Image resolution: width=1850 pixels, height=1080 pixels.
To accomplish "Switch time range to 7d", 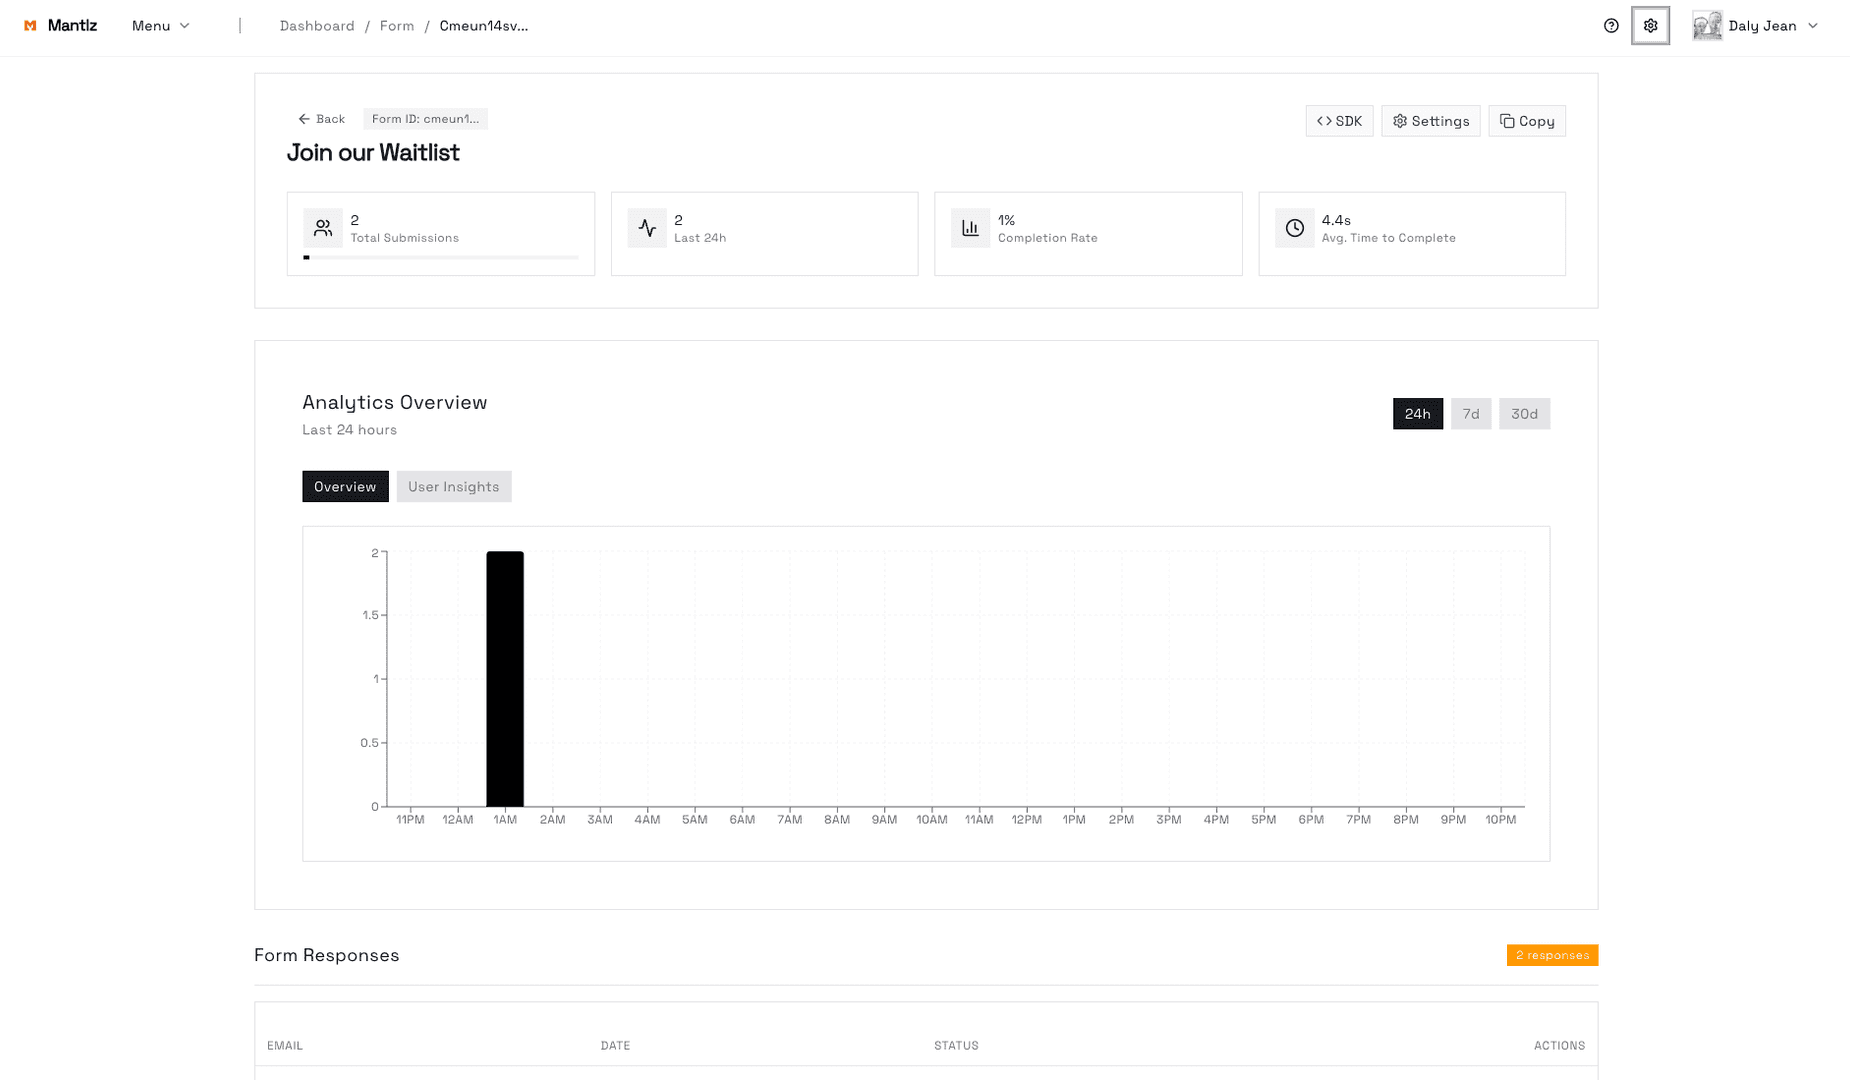I will (1470, 414).
